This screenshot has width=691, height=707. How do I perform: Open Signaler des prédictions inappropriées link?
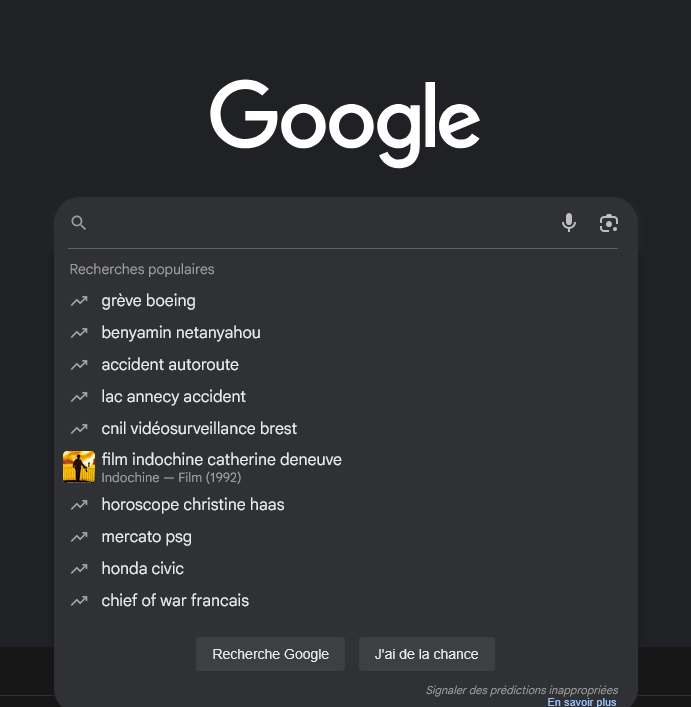click(x=521, y=690)
